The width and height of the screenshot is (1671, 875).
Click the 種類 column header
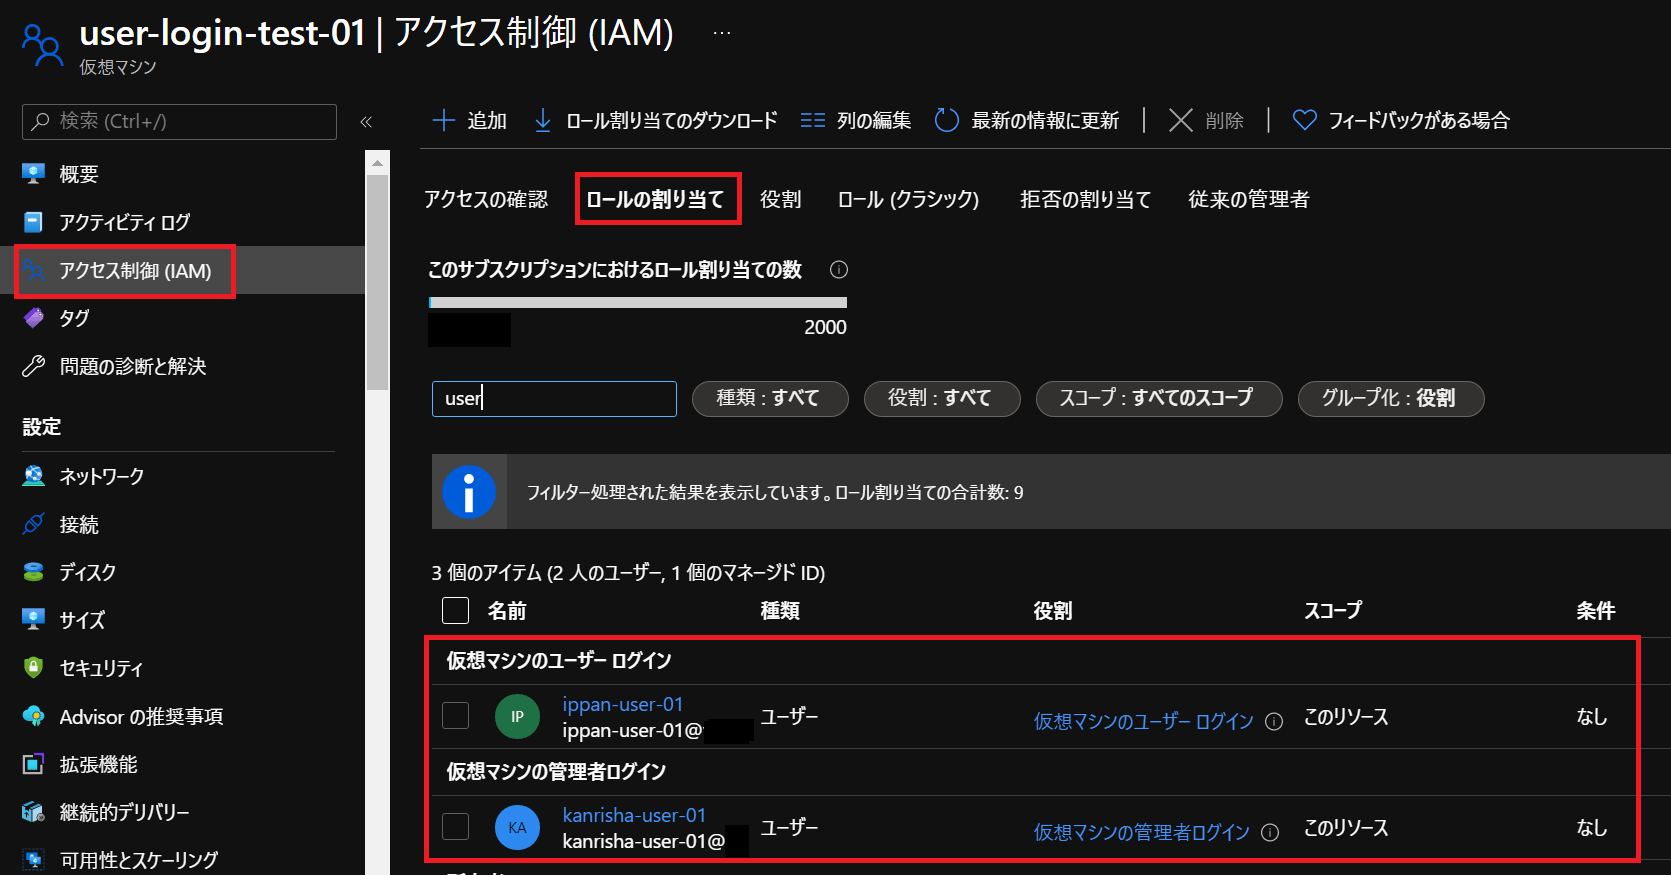pyautogui.click(x=780, y=610)
